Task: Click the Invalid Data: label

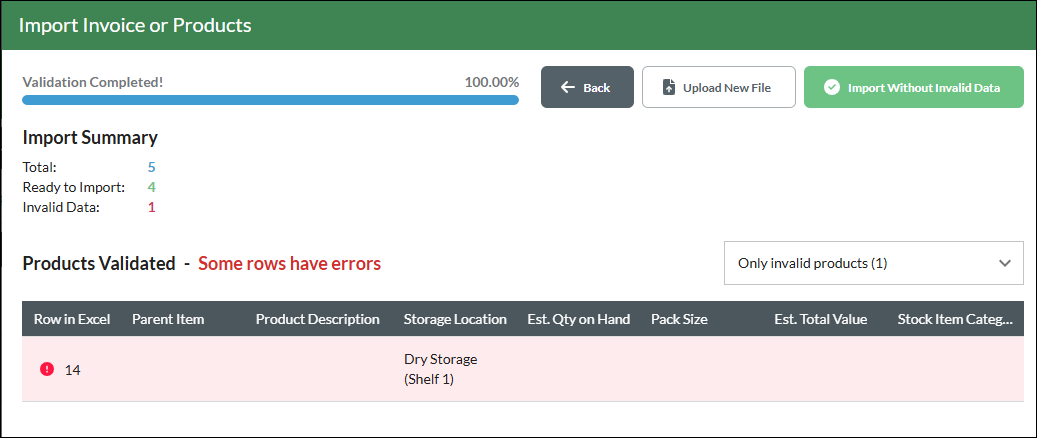Action: click(x=61, y=207)
